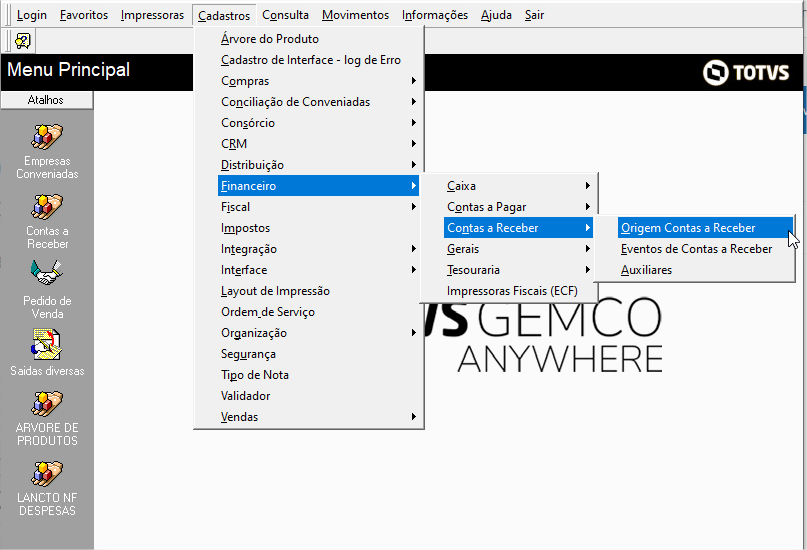Expand the Gerais submenu

[518, 249]
